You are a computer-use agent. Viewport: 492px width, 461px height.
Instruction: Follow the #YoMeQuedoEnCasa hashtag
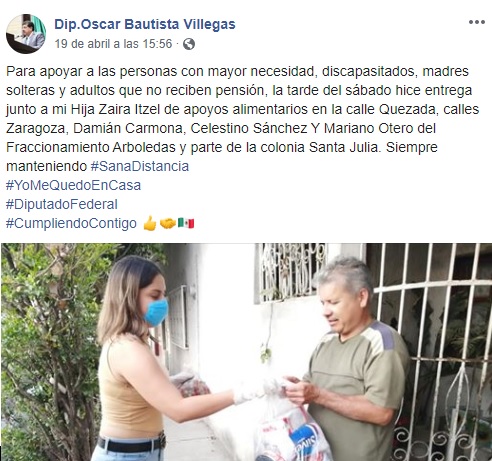(x=73, y=185)
